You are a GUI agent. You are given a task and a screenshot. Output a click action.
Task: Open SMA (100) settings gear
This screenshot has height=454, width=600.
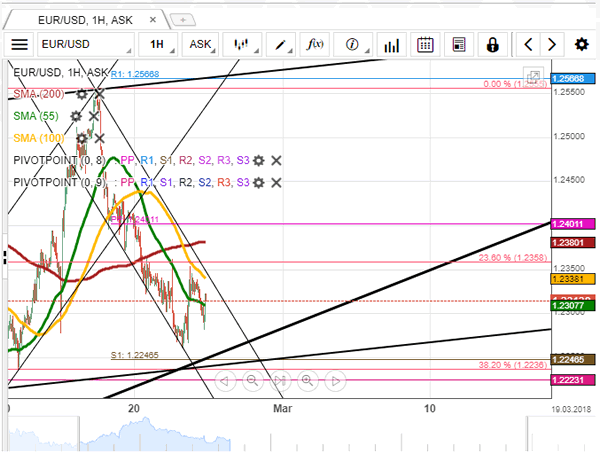82,138
